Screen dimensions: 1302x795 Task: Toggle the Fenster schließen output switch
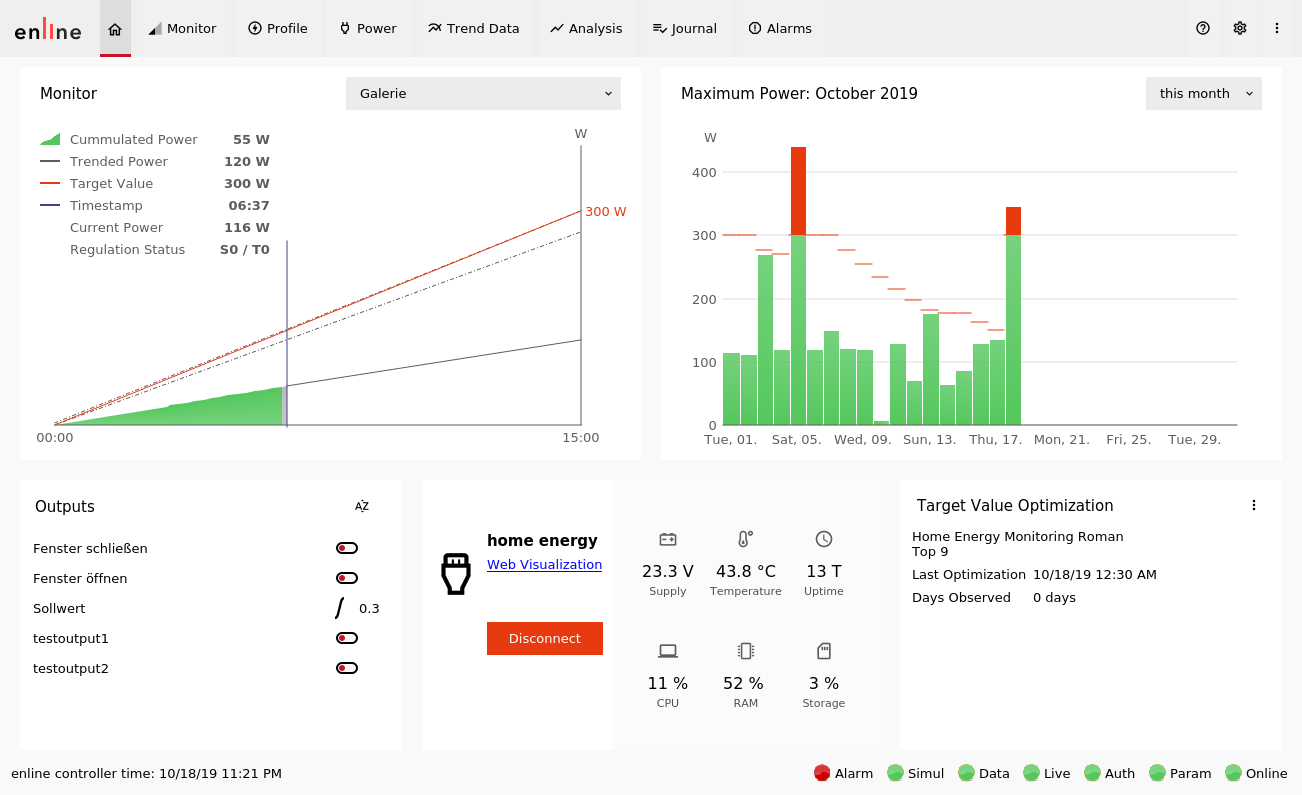click(347, 548)
